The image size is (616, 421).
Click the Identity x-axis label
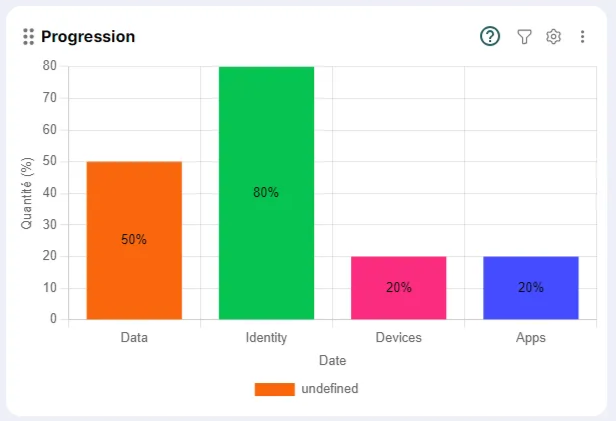[x=266, y=338]
